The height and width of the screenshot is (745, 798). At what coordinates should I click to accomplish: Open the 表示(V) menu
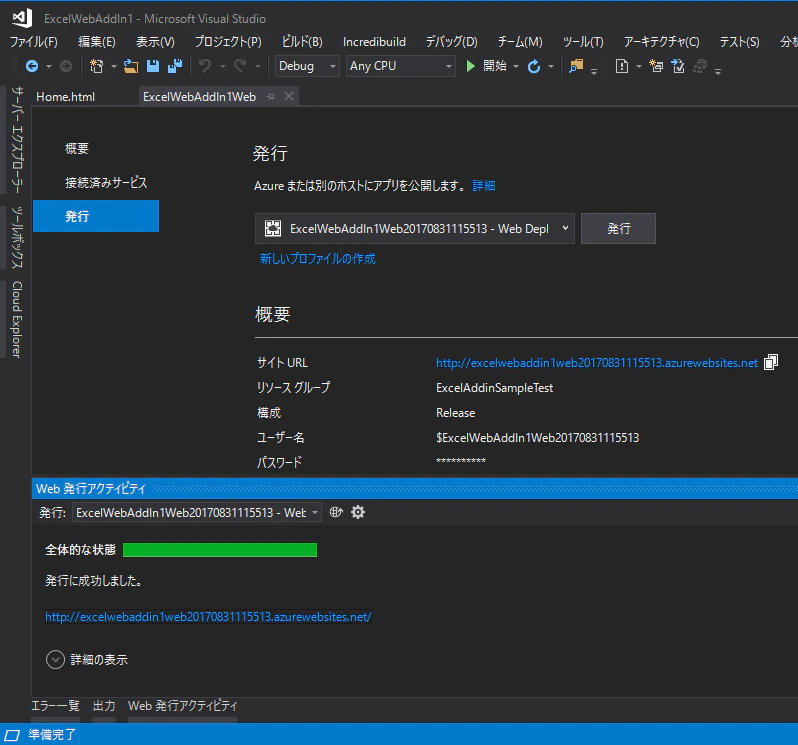[x=155, y=42]
